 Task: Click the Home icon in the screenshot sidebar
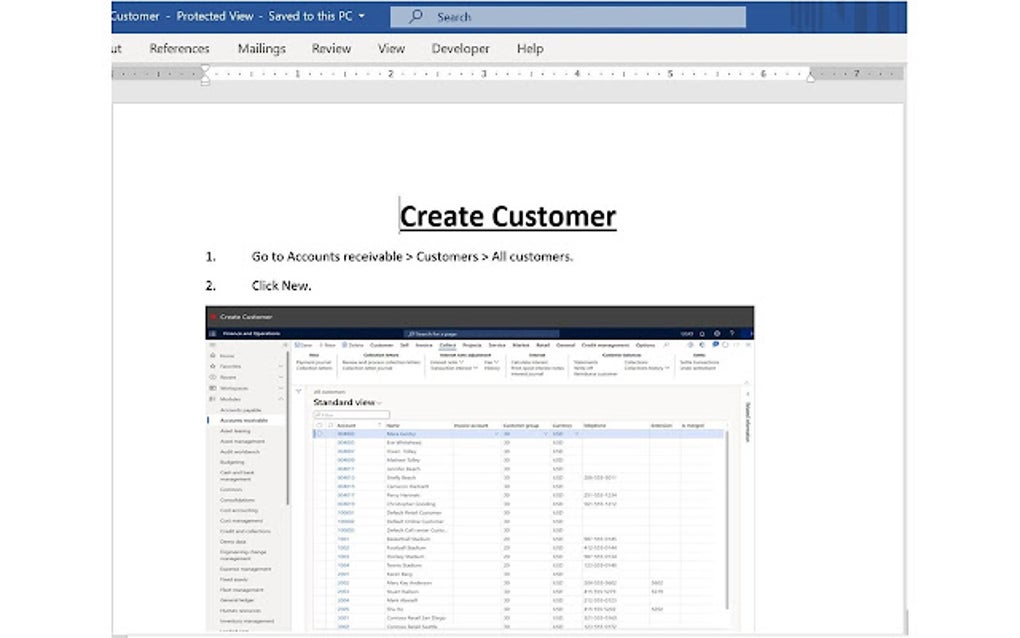[212, 355]
